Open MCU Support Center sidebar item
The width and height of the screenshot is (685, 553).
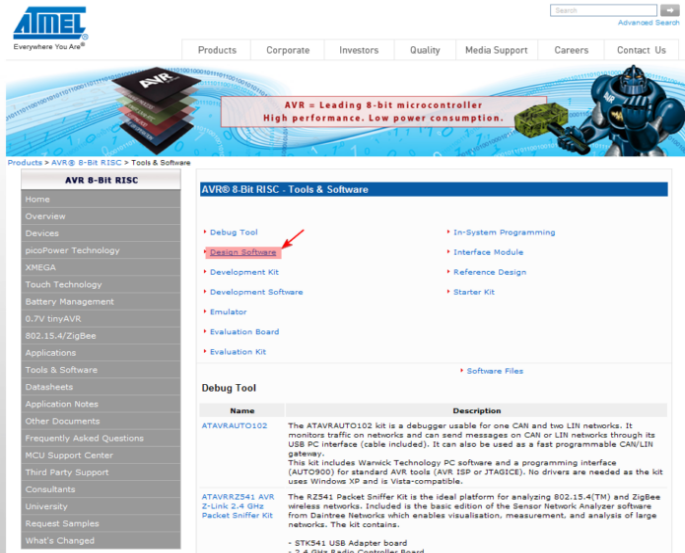click(100, 455)
